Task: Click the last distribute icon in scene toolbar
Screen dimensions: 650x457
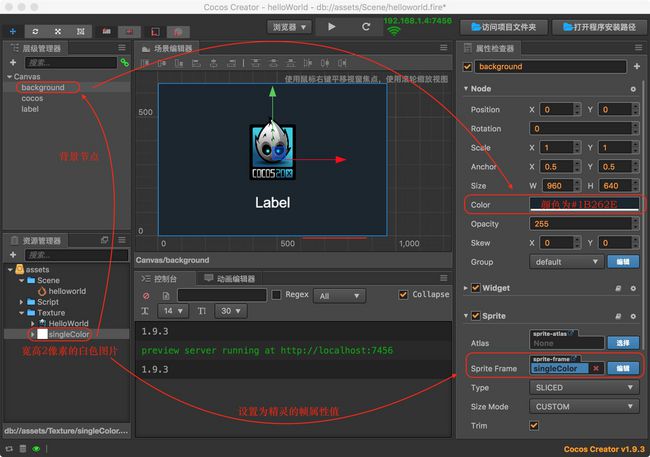Action: click(x=342, y=63)
